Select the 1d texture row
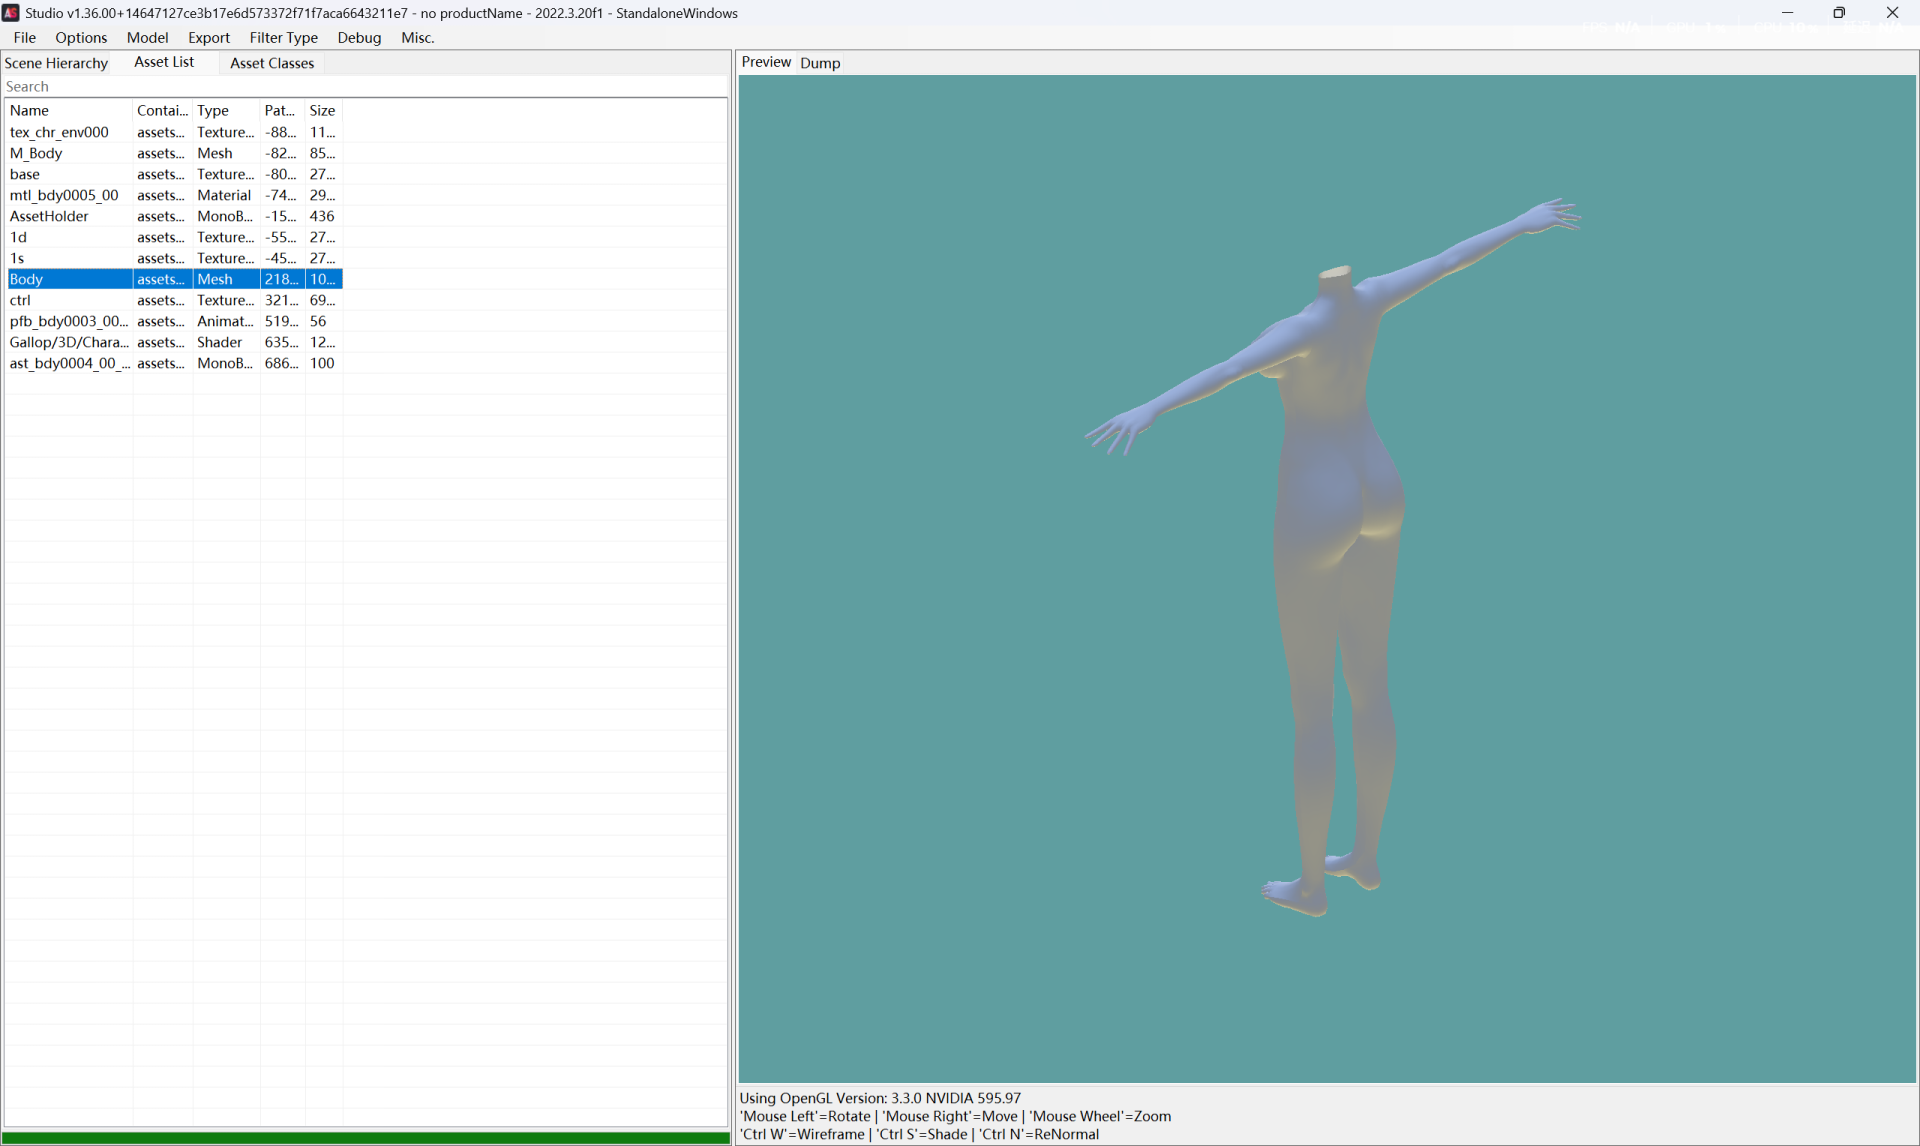This screenshot has height=1146, width=1920. coord(174,237)
